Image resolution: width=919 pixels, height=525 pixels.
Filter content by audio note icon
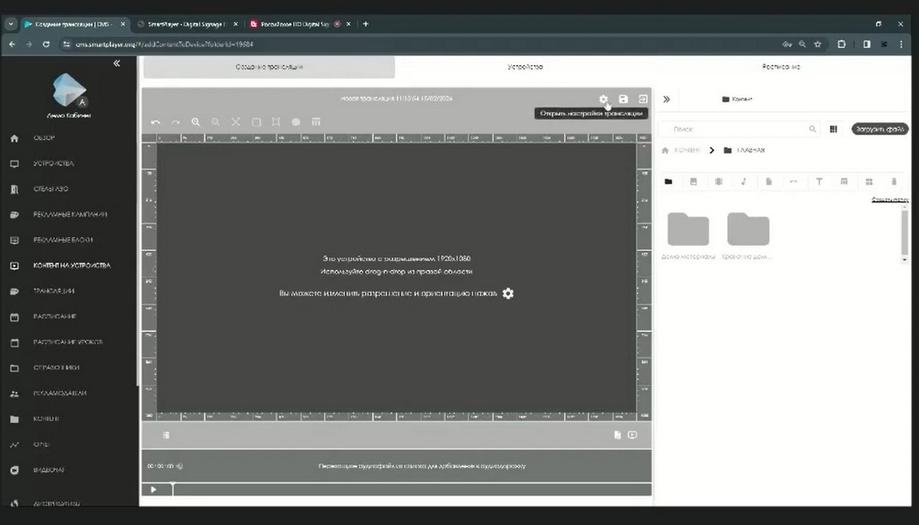pyautogui.click(x=743, y=182)
